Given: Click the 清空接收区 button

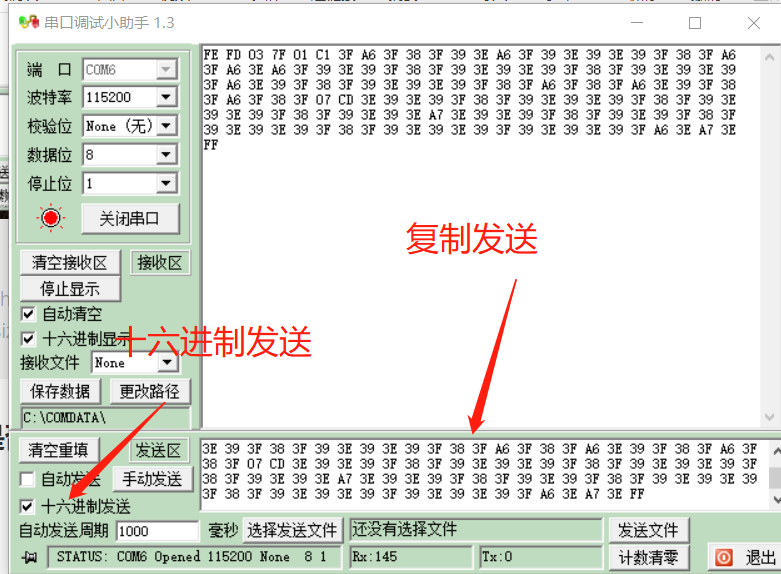Looking at the screenshot, I should click(x=70, y=263).
